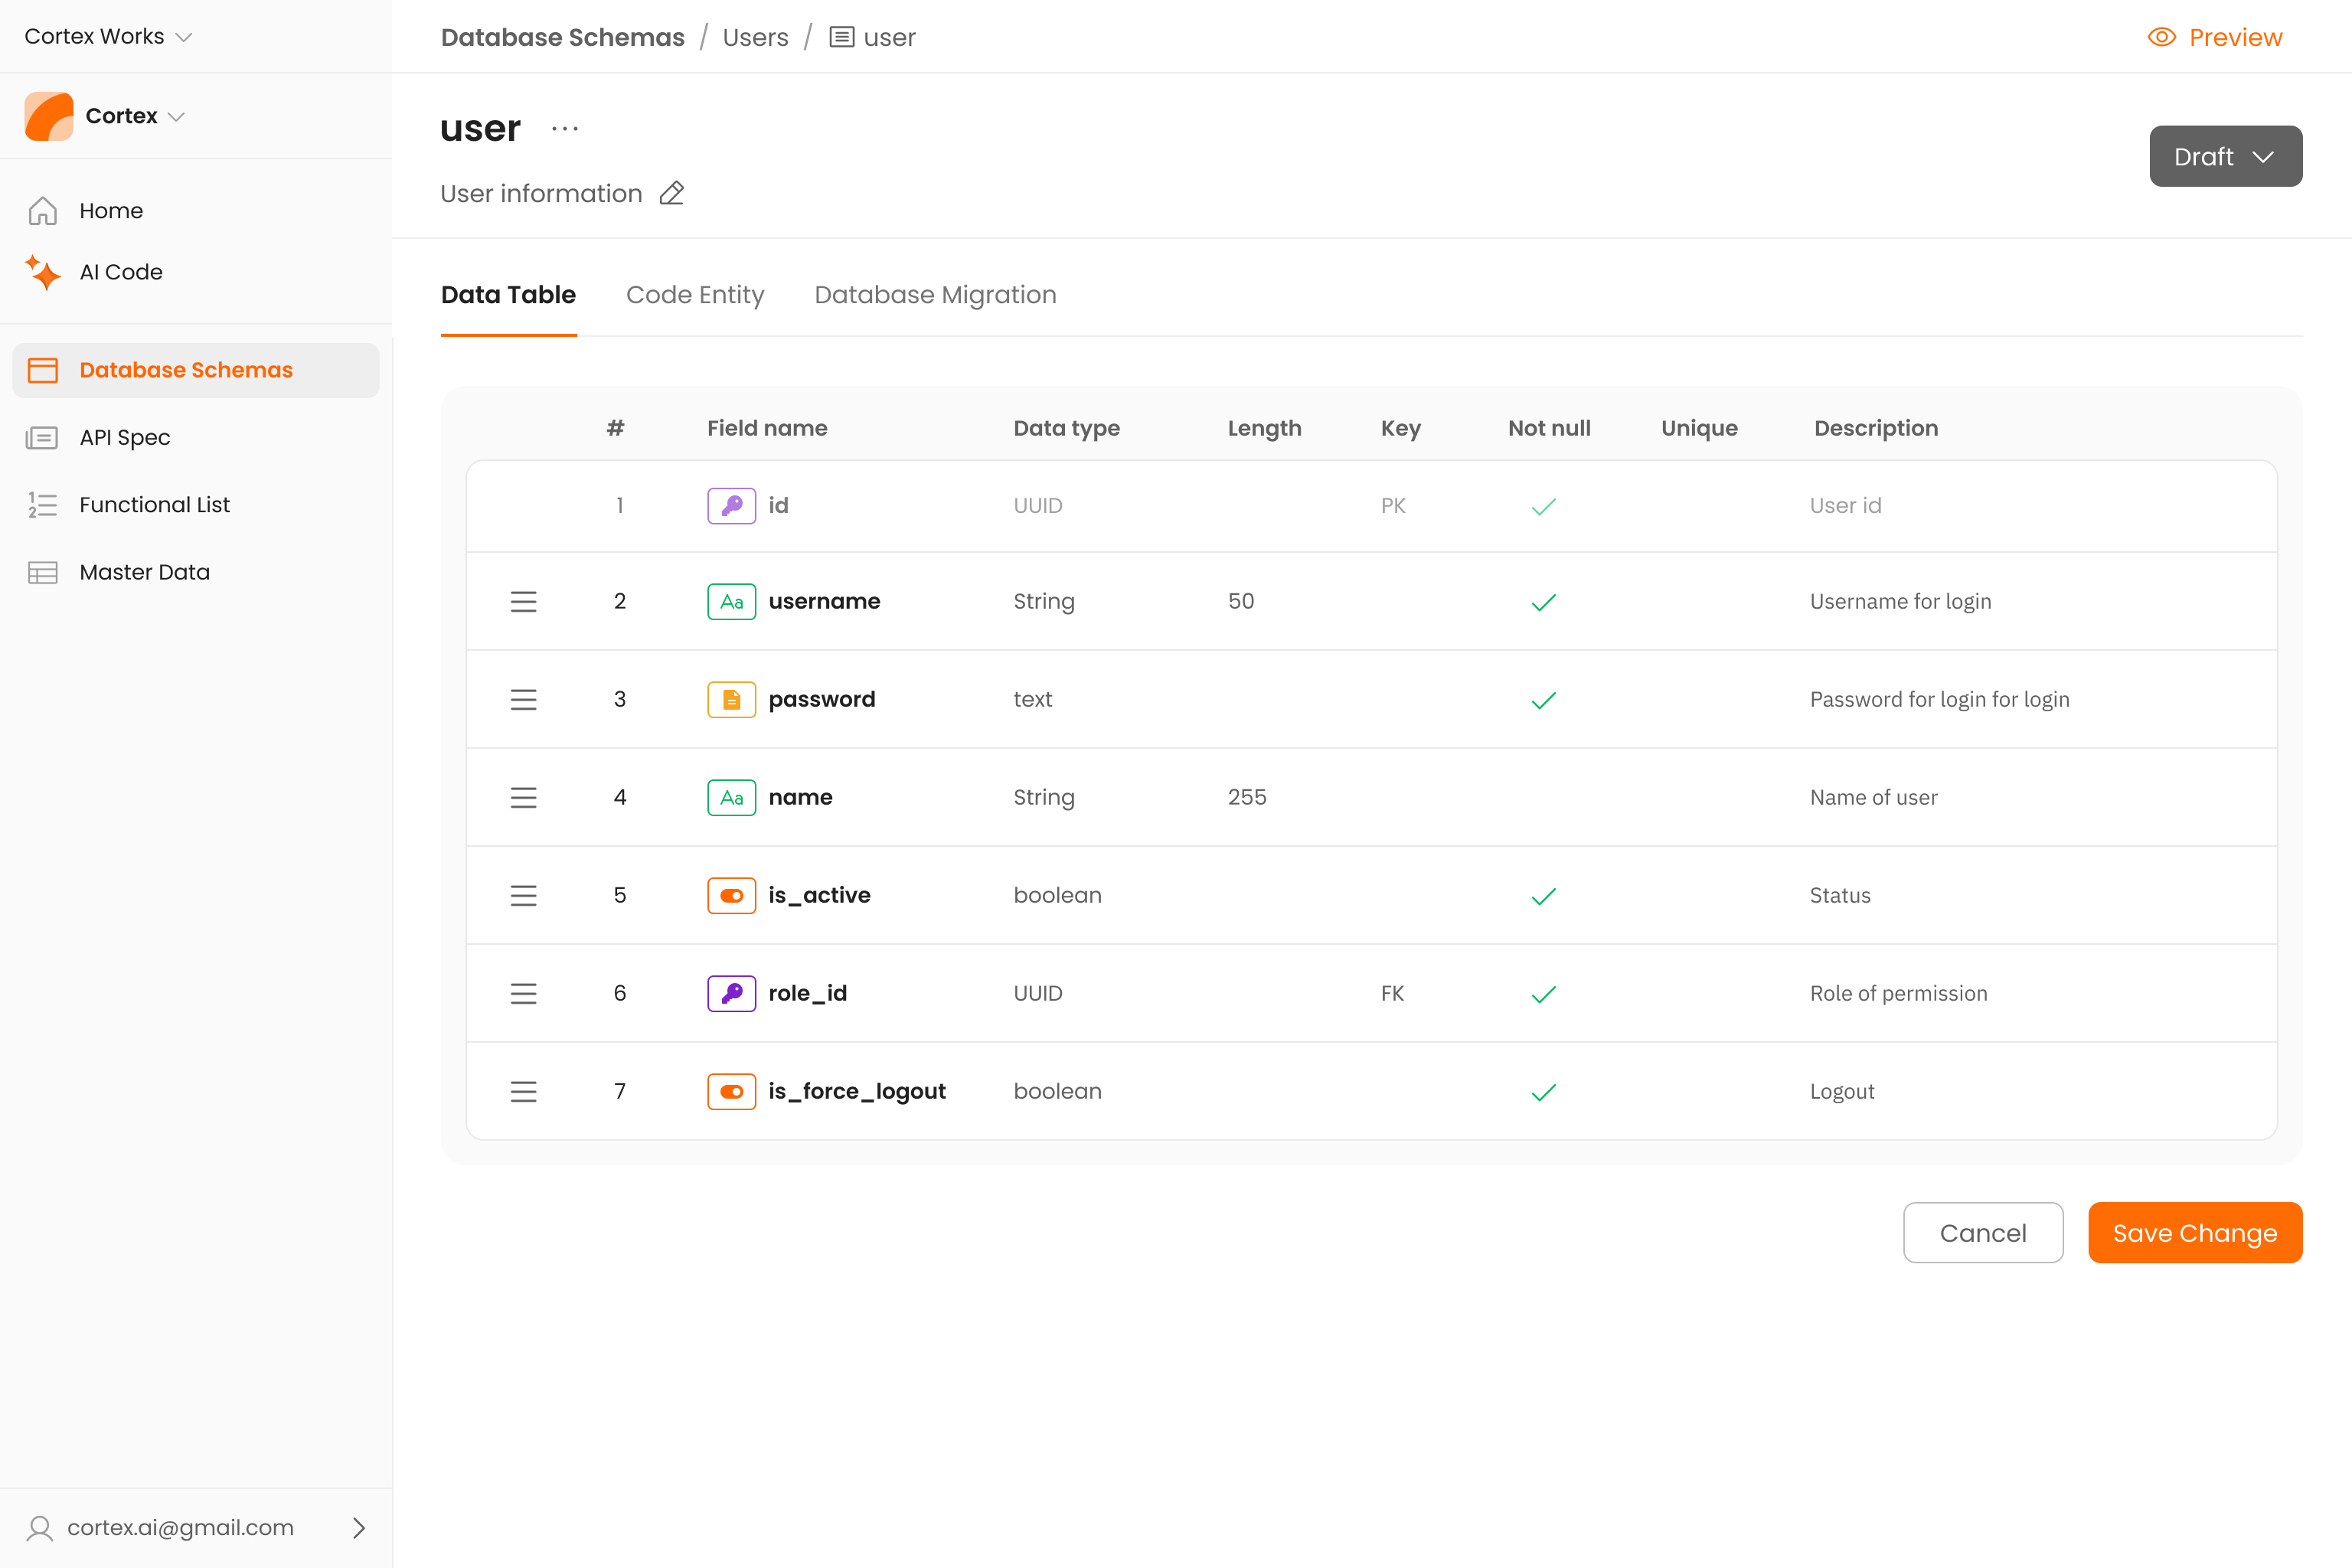Open the Cortex Works workspace dropdown
This screenshot has height=1568, width=2352.
tap(108, 36)
